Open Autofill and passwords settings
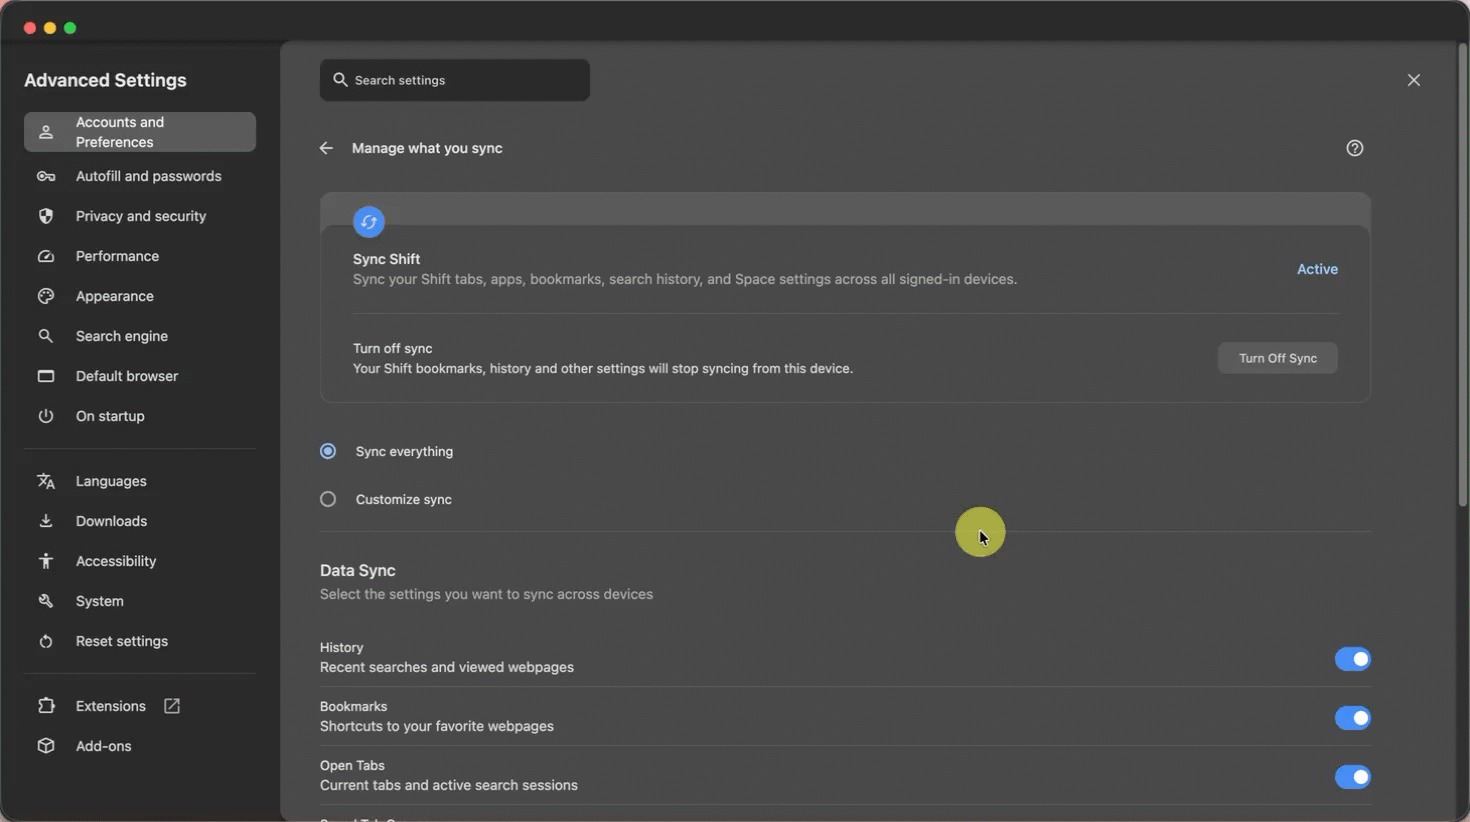This screenshot has width=1470, height=822. [x=140, y=176]
